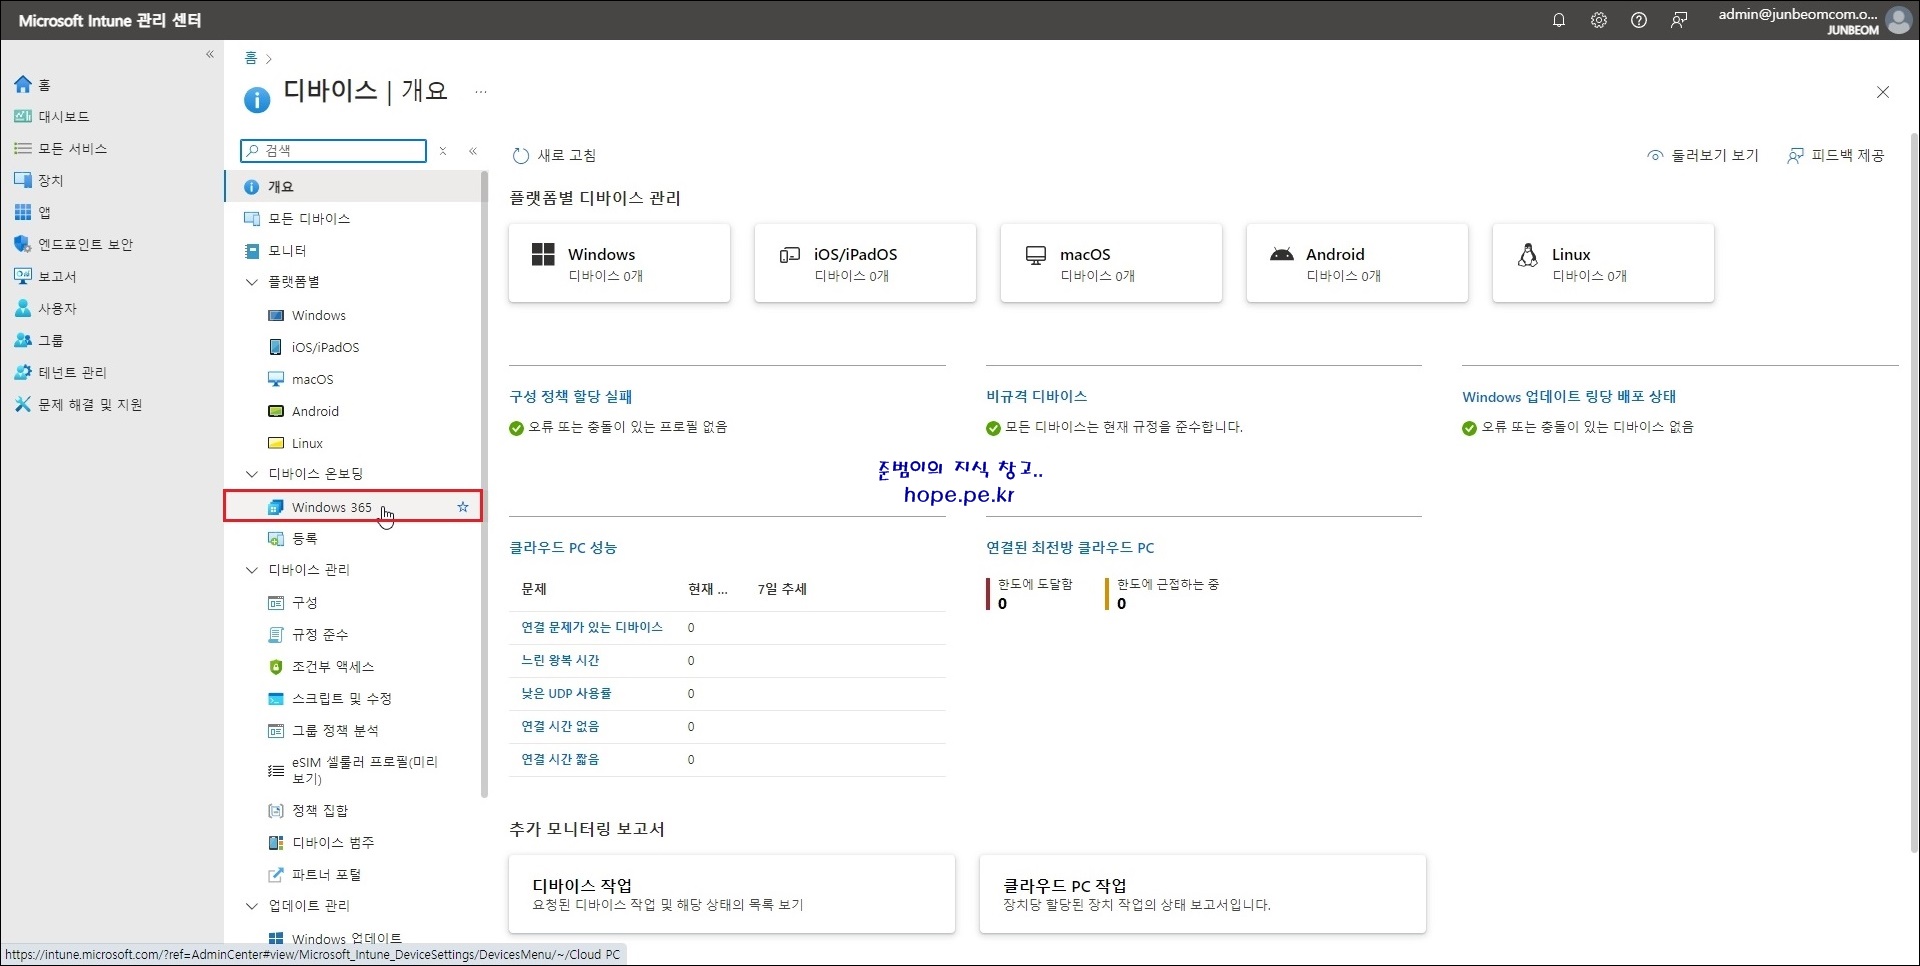Image resolution: width=1920 pixels, height=966 pixels.
Task: Click the 보고서 icon in left navigation
Action: click(x=22, y=277)
